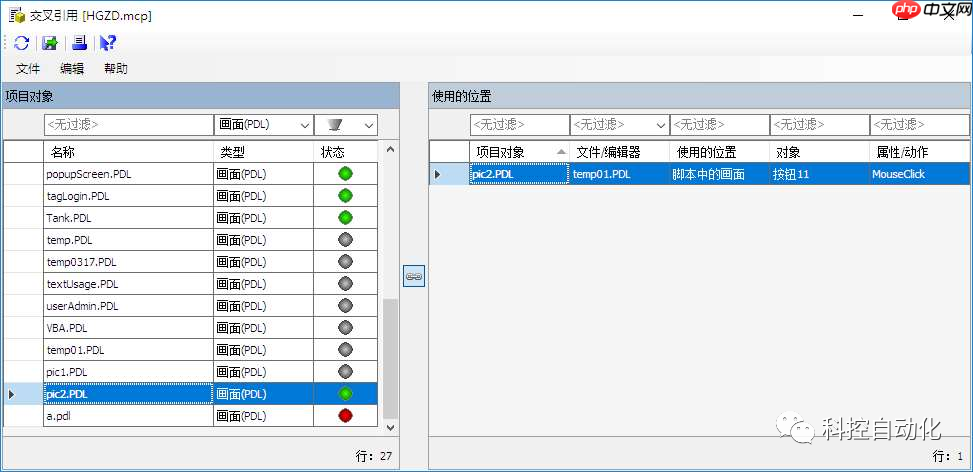Click the list scrollbar down arrow

pyautogui.click(x=390, y=427)
